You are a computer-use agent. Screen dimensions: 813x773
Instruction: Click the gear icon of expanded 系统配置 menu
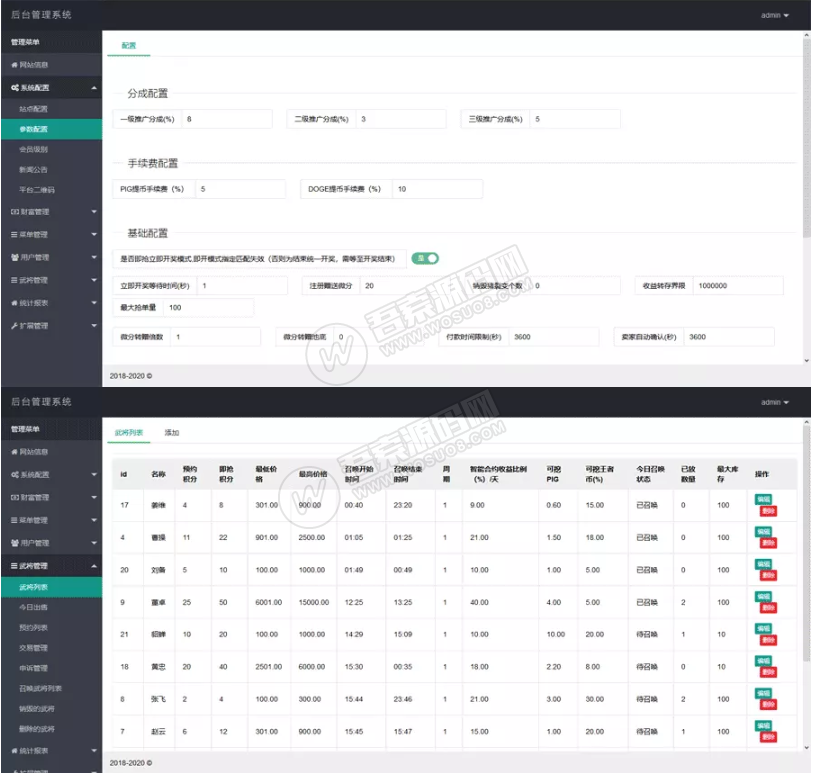(x=14, y=88)
